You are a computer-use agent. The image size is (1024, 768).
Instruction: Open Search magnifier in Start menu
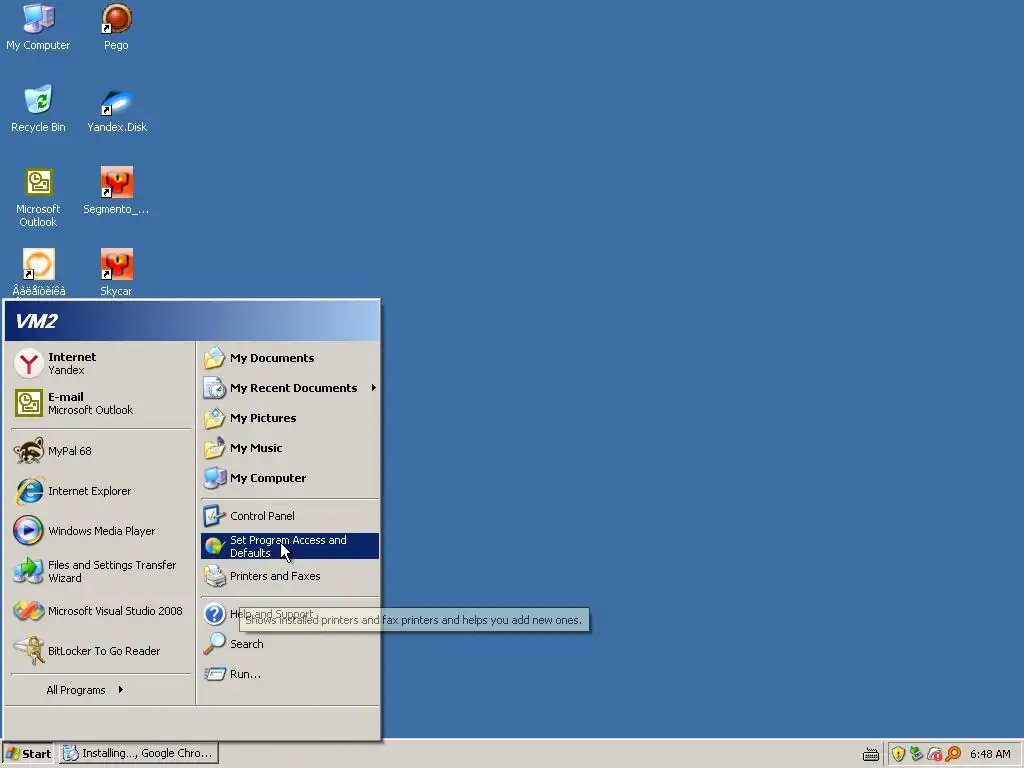pyautogui.click(x=214, y=644)
